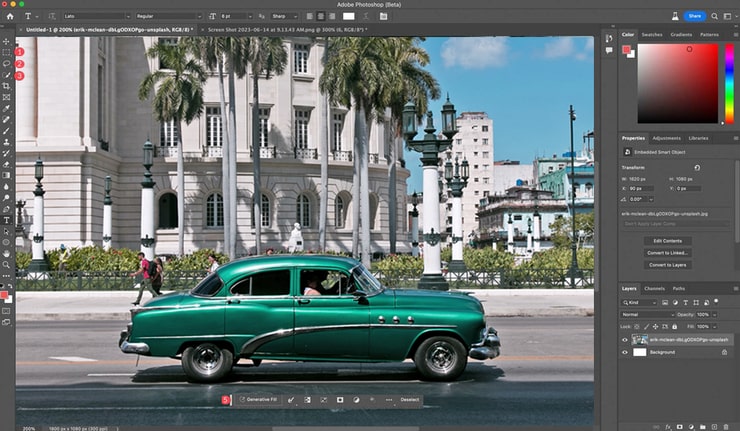The width and height of the screenshot is (740, 431).
Task: Select the Eyedropper tool
Action: (6, 108)
